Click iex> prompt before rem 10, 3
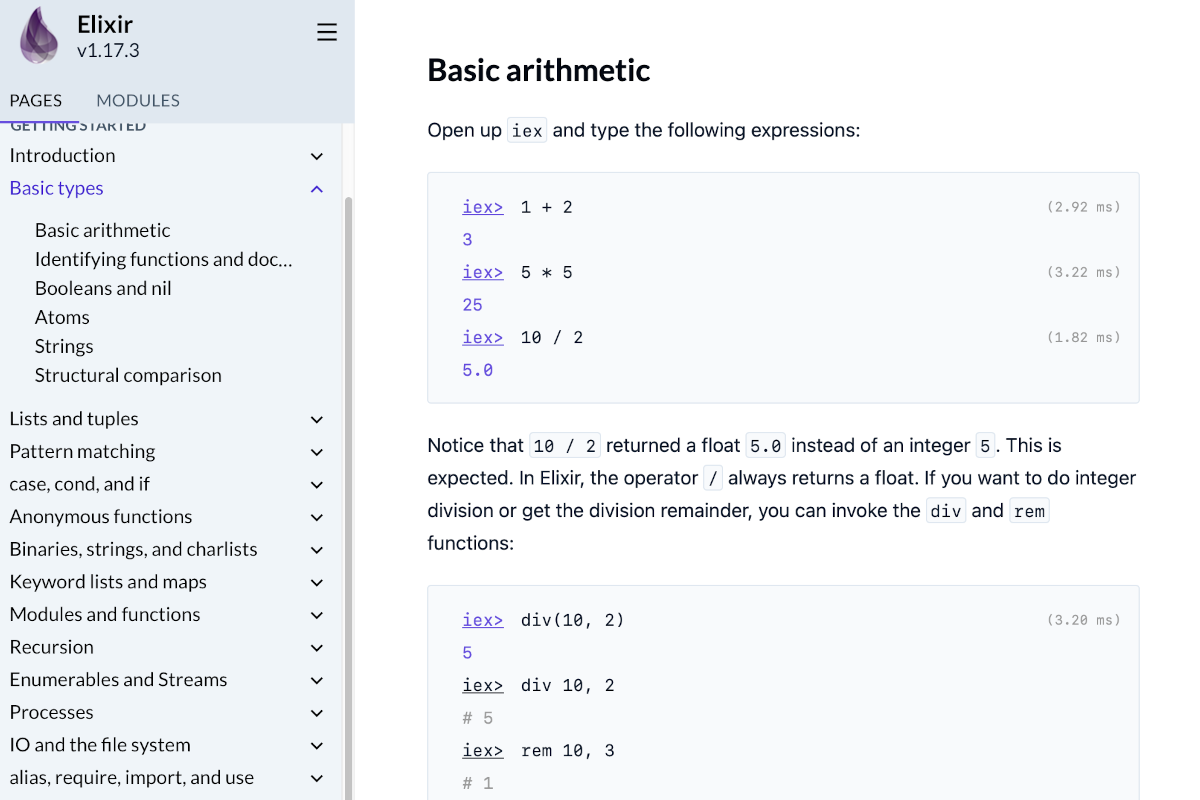 pyautogui.click(x=482, y=750)
